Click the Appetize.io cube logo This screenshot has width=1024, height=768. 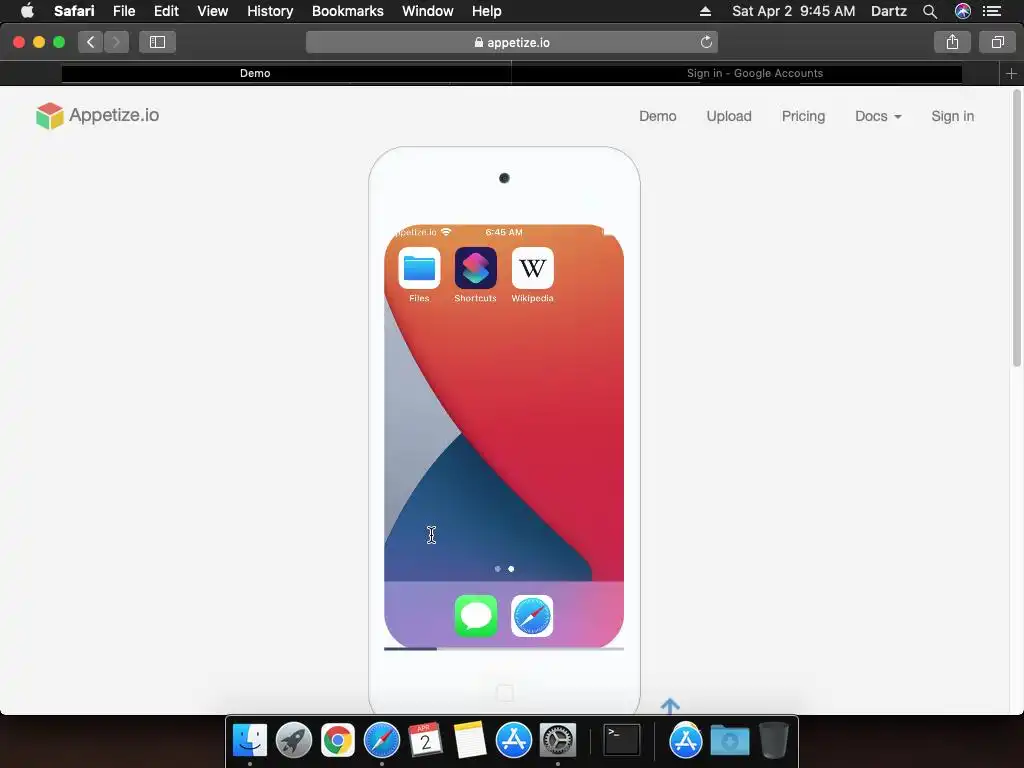coord(50,116)
